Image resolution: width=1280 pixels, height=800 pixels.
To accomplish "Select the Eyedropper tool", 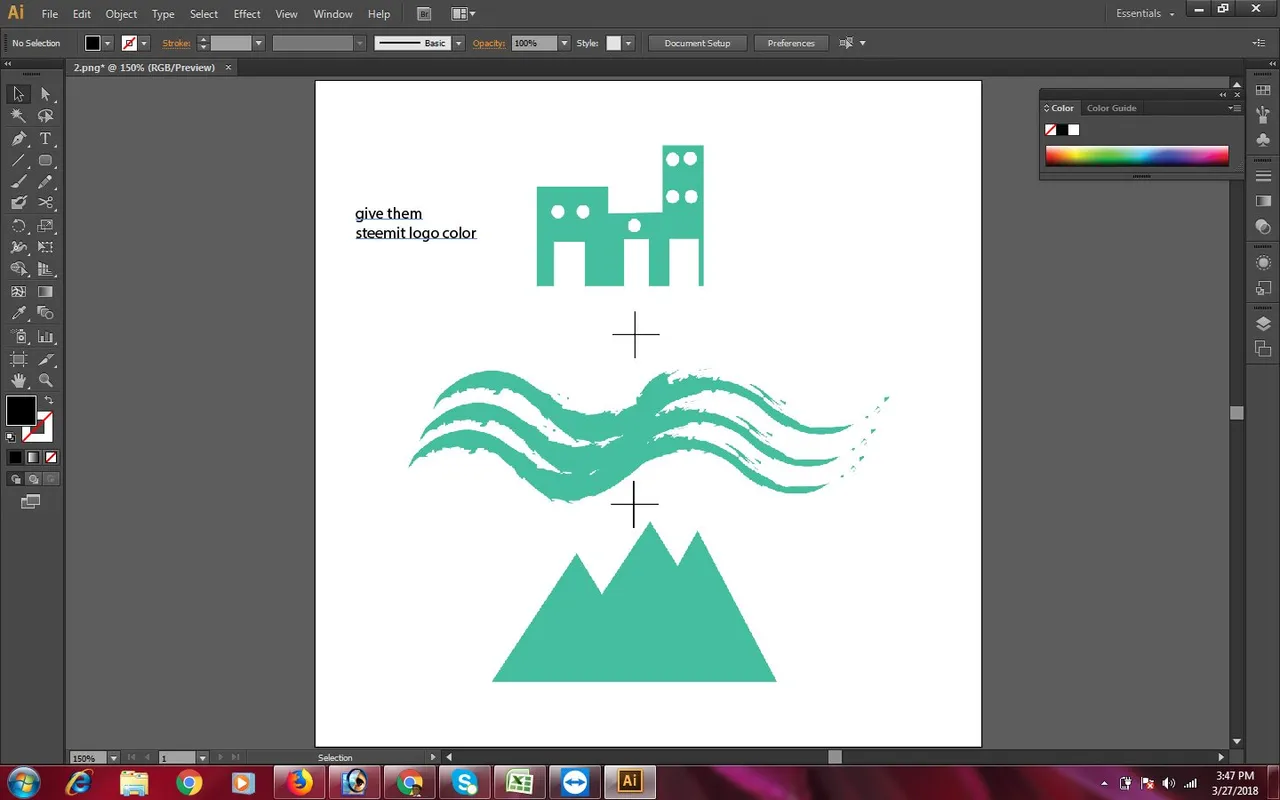I will (x=18, y=313).
